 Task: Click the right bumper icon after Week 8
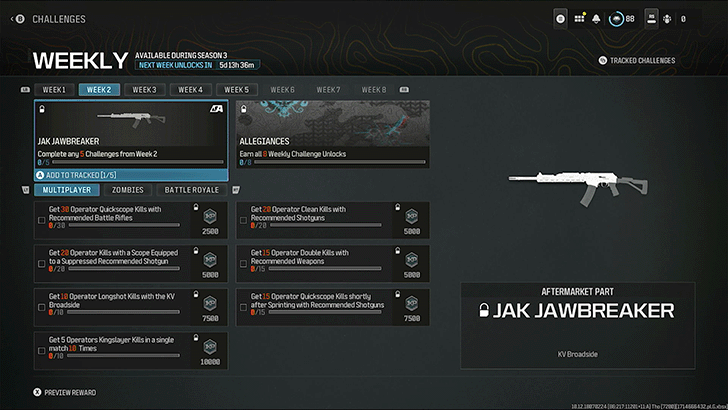(404, 90)
